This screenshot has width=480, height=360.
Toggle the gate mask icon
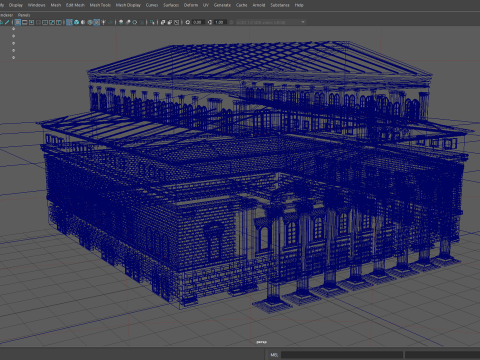pyautogui.click(x=38, y=22)
